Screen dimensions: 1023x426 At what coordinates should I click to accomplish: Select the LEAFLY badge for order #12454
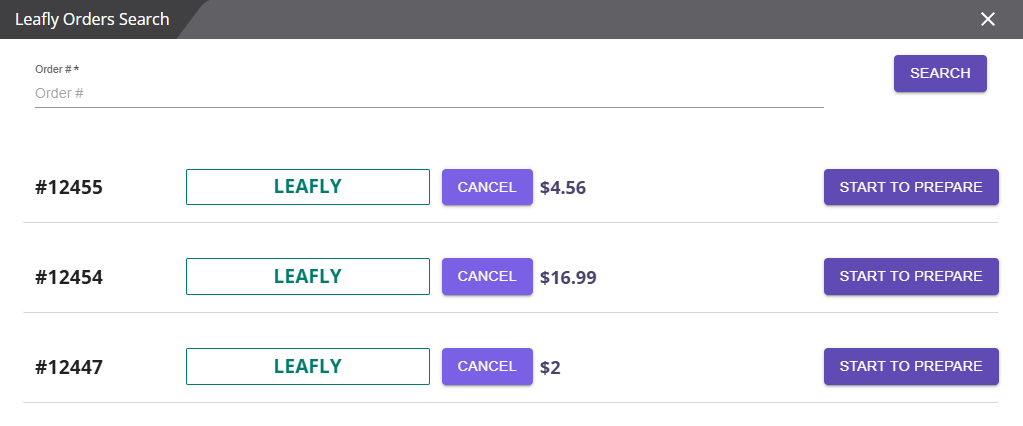307,277
